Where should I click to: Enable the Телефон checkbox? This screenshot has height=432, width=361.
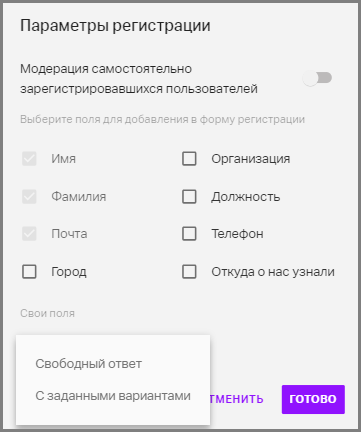coord(189,234)
